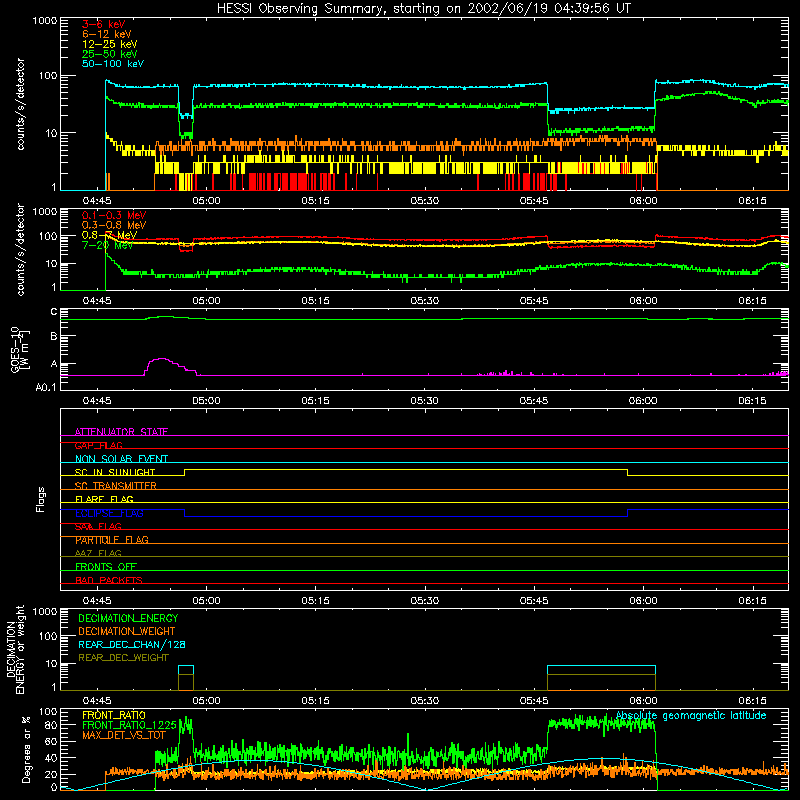Click 06:15 under the MeV counts panel
This screenshot has height=800, width=800.
(x=752, y=301)
